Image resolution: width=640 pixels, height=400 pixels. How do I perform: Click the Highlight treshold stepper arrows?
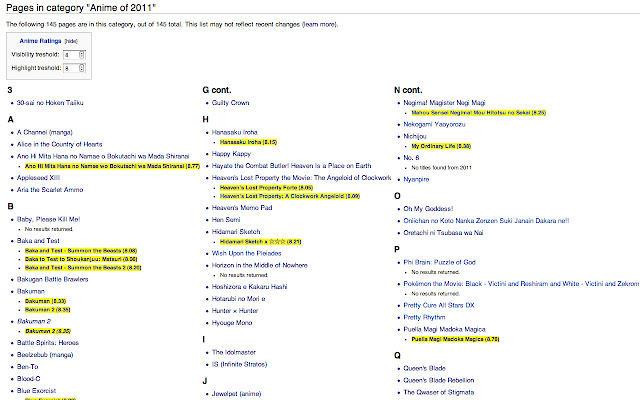(x=82, y=68)
